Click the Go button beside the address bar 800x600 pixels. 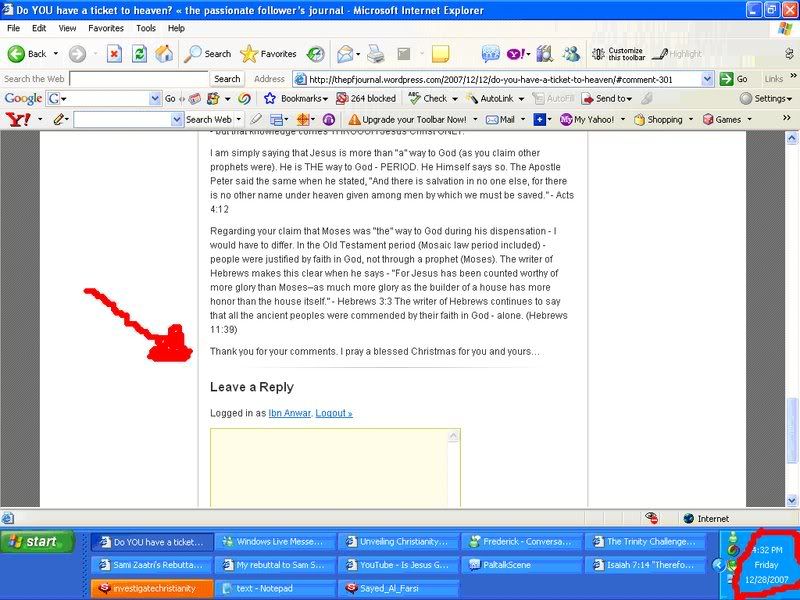734,79
